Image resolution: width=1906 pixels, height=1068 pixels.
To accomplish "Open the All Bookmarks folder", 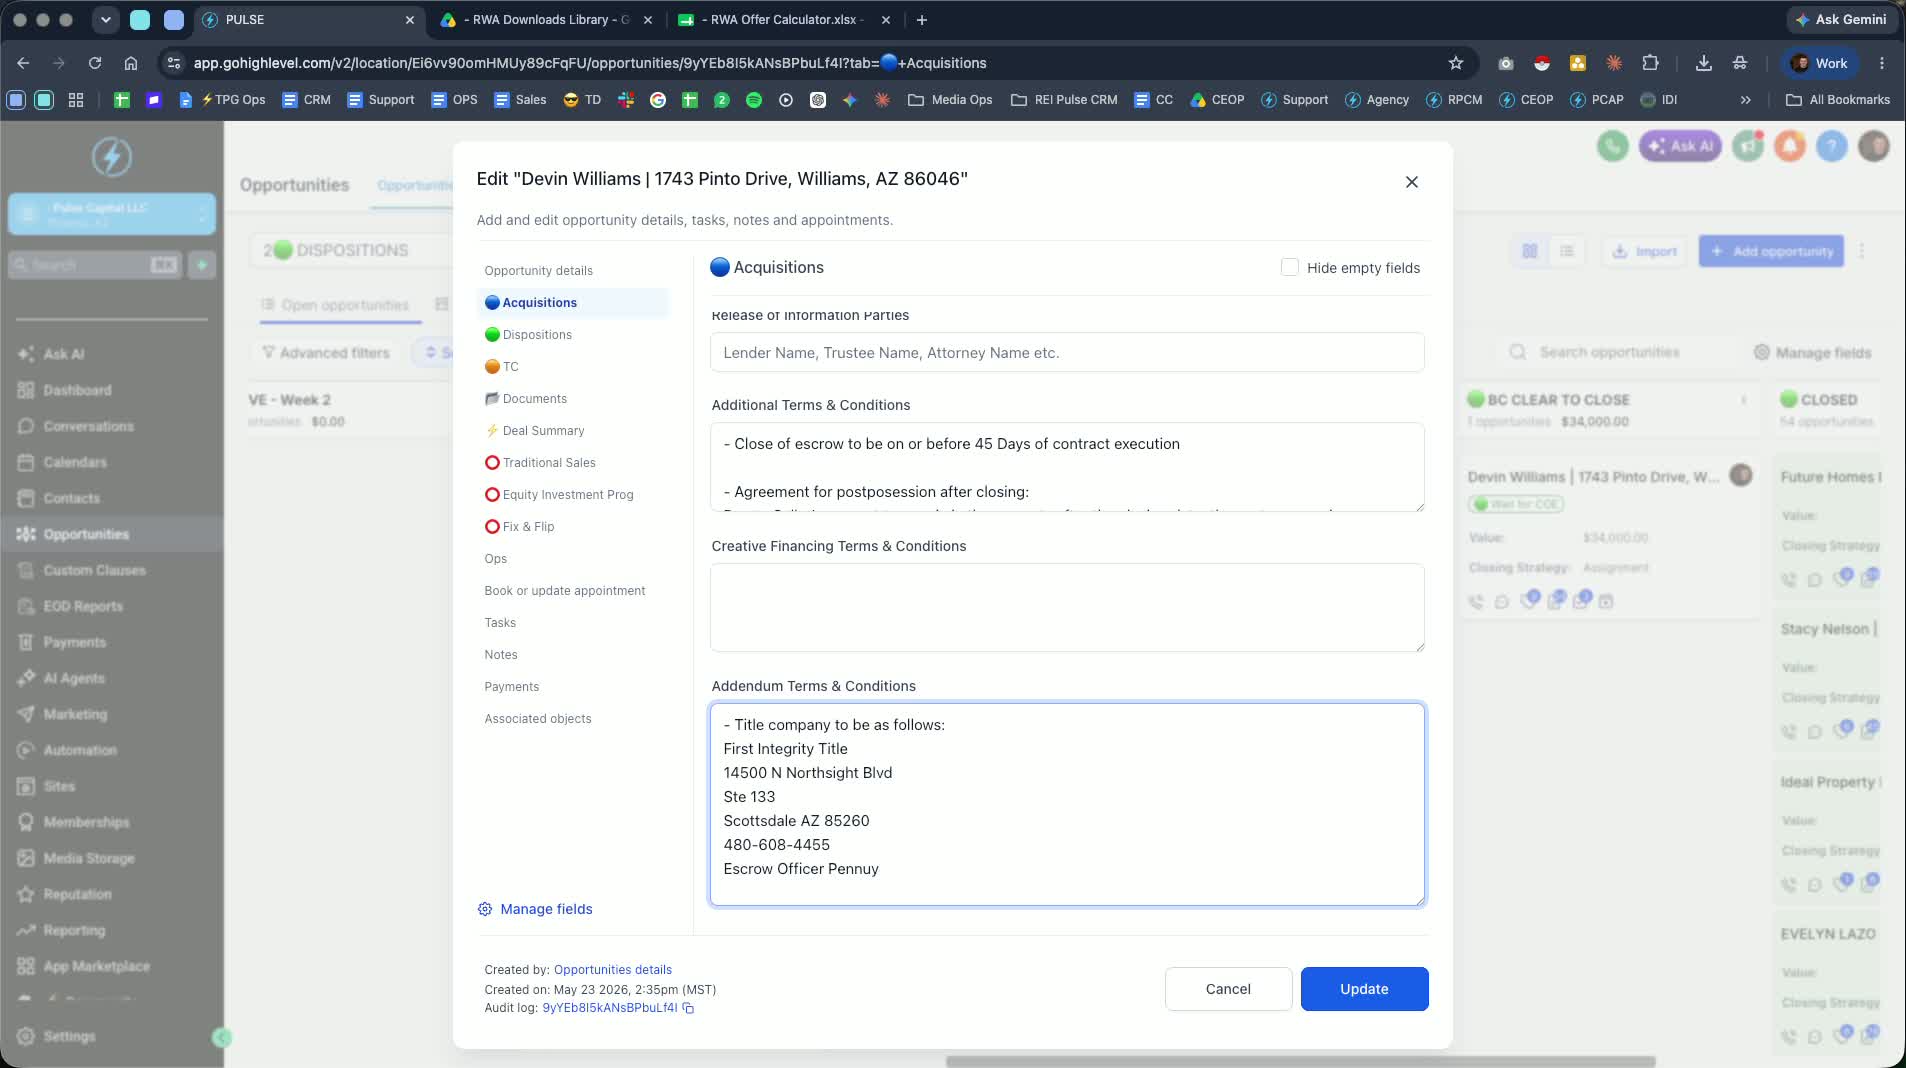I will click(x=1837, y=100).
